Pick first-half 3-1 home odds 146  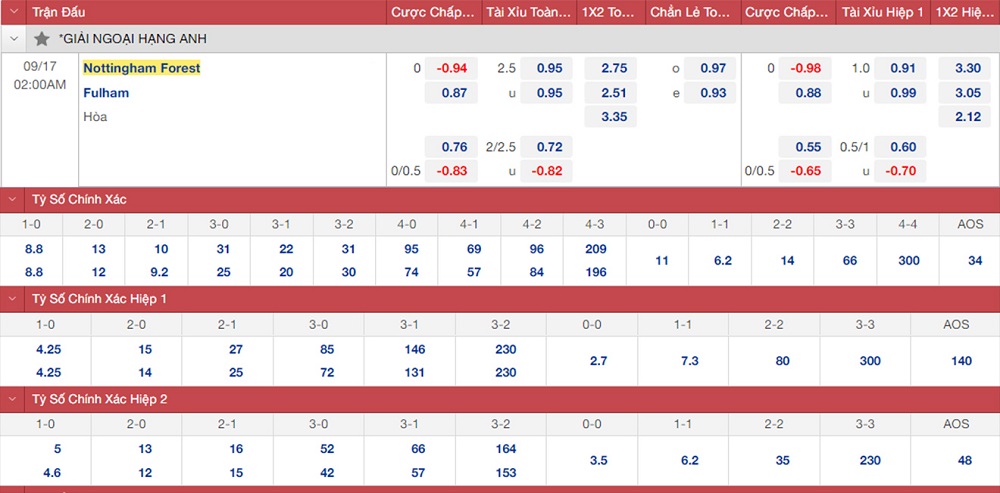click(414, 350)
